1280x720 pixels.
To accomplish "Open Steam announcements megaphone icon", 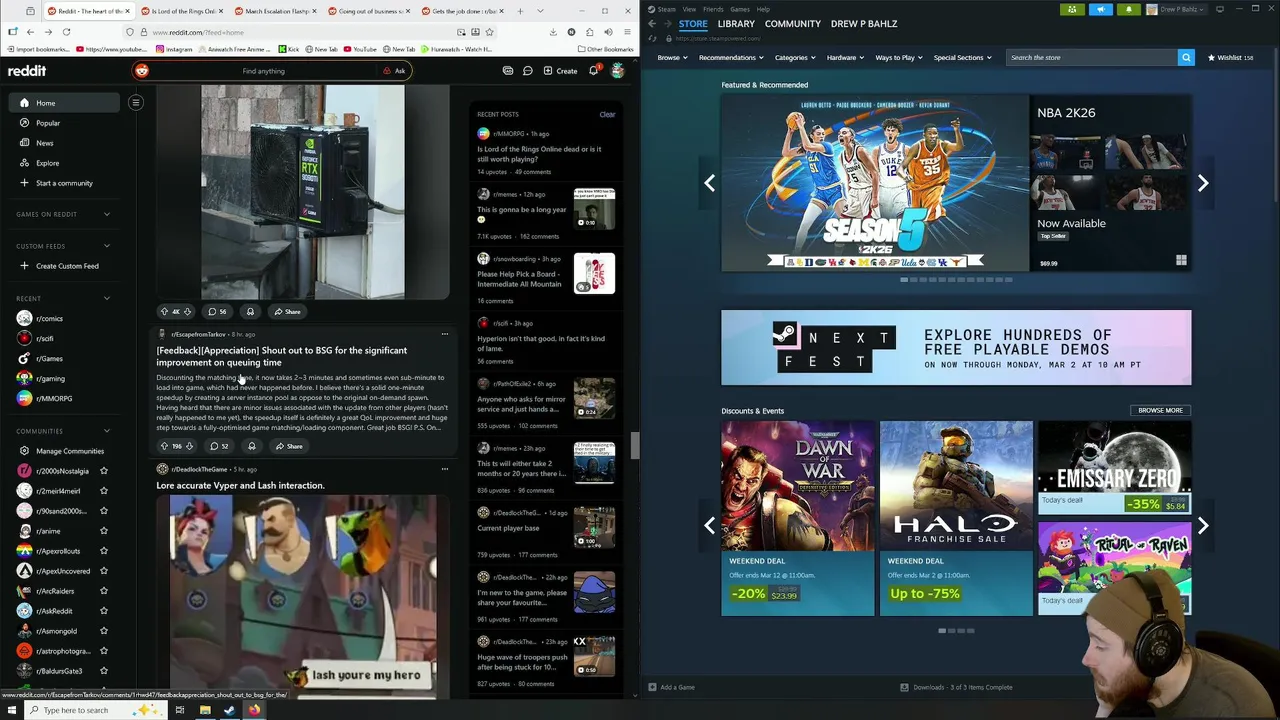I will pos(1100,9).
